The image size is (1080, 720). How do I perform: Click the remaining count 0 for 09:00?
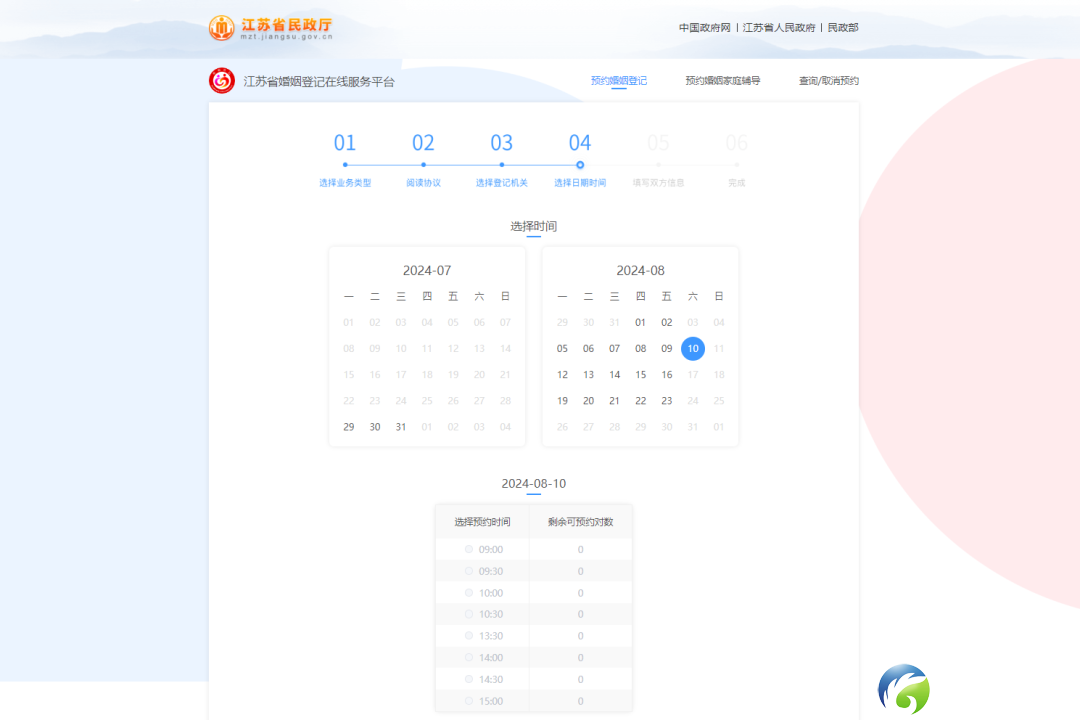581,549
